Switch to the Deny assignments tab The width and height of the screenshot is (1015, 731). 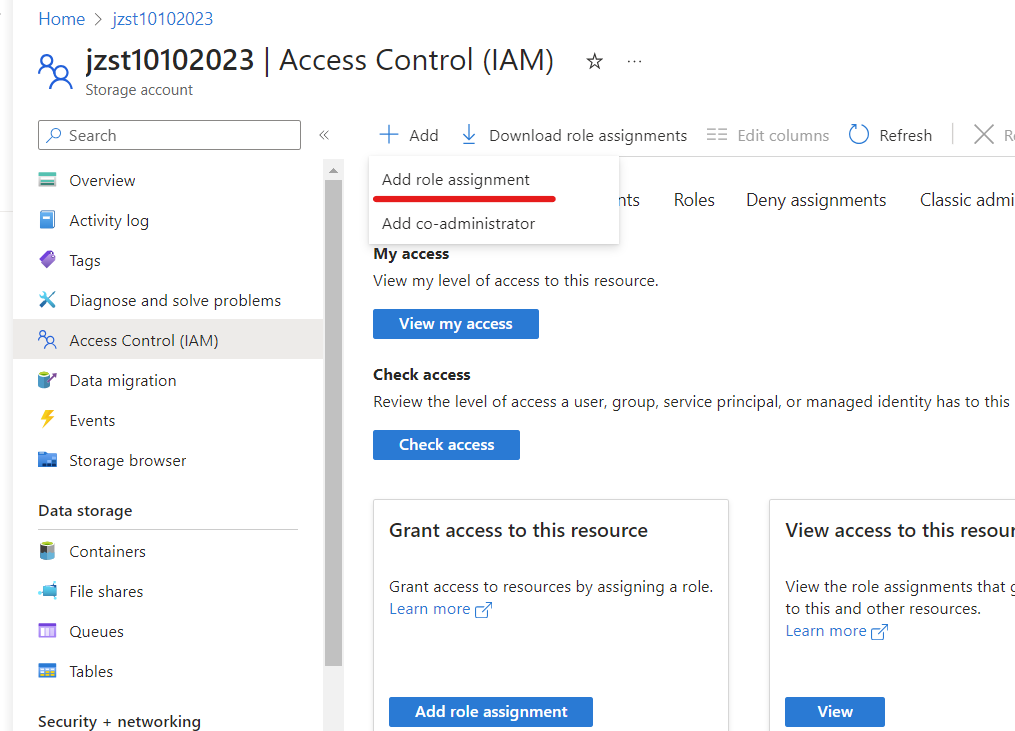point(816,200)
